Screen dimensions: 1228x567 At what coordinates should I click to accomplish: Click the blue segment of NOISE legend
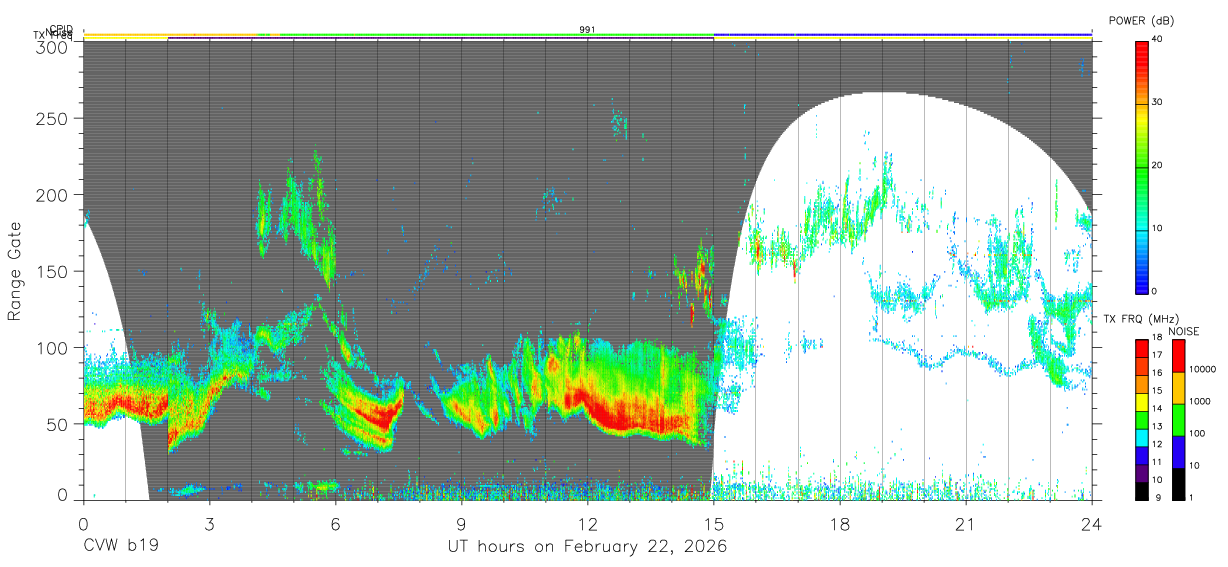pyautogui.click(x=1177, y=452)
